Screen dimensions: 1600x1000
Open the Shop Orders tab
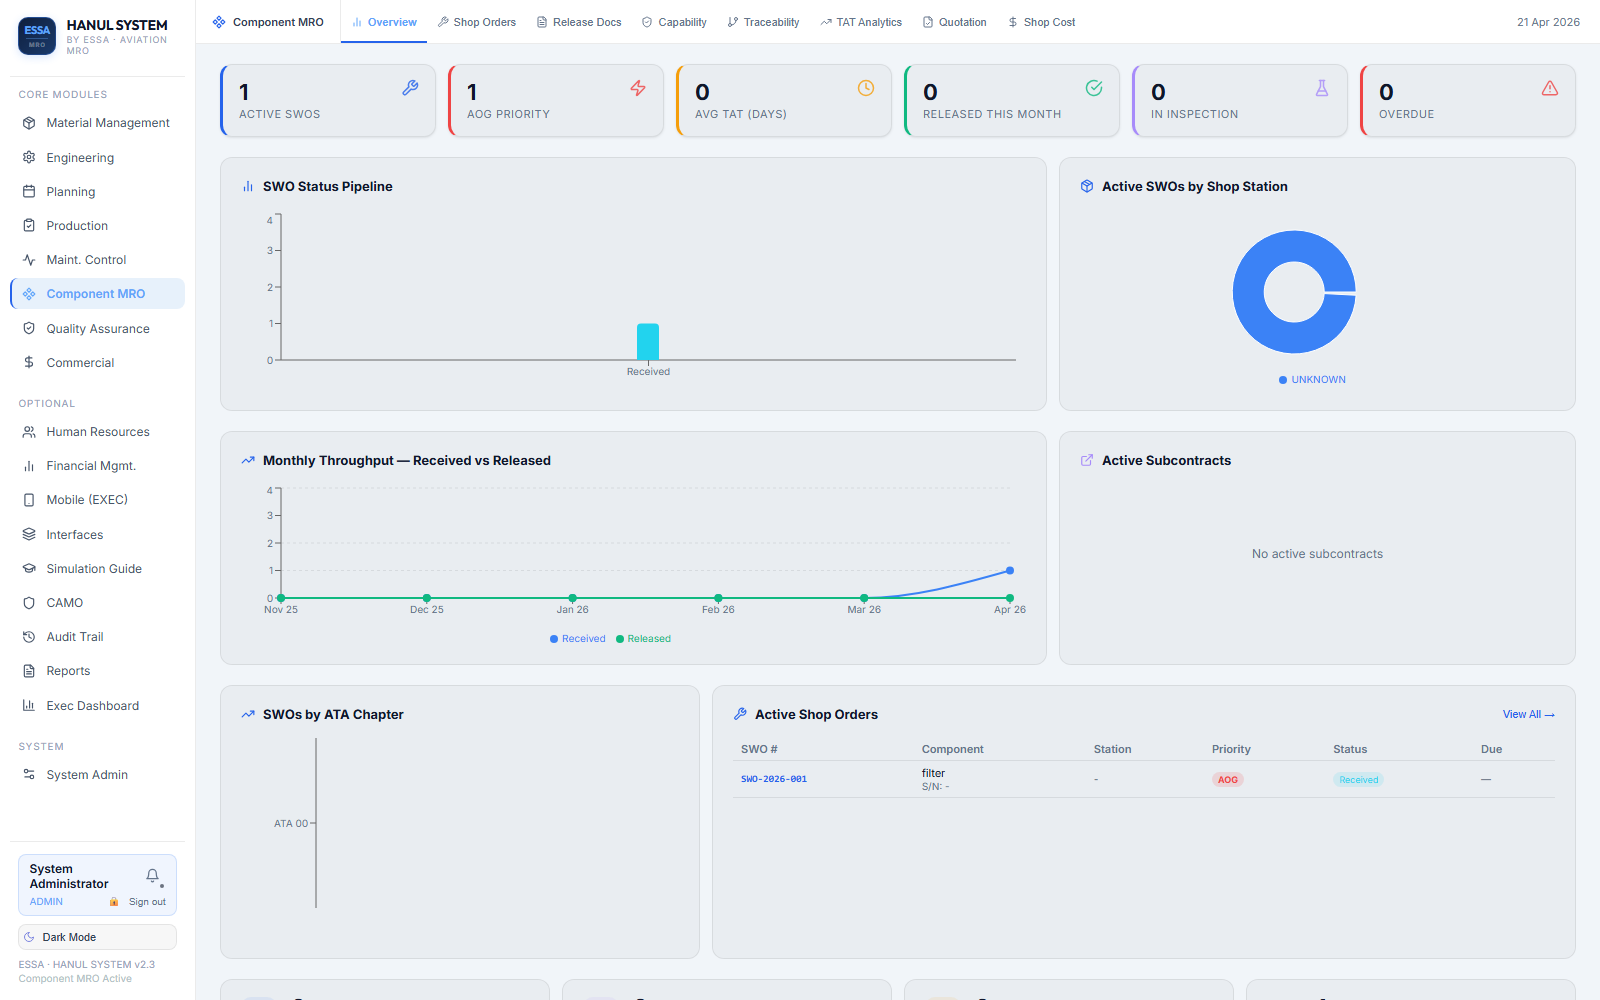pos(477,22)
